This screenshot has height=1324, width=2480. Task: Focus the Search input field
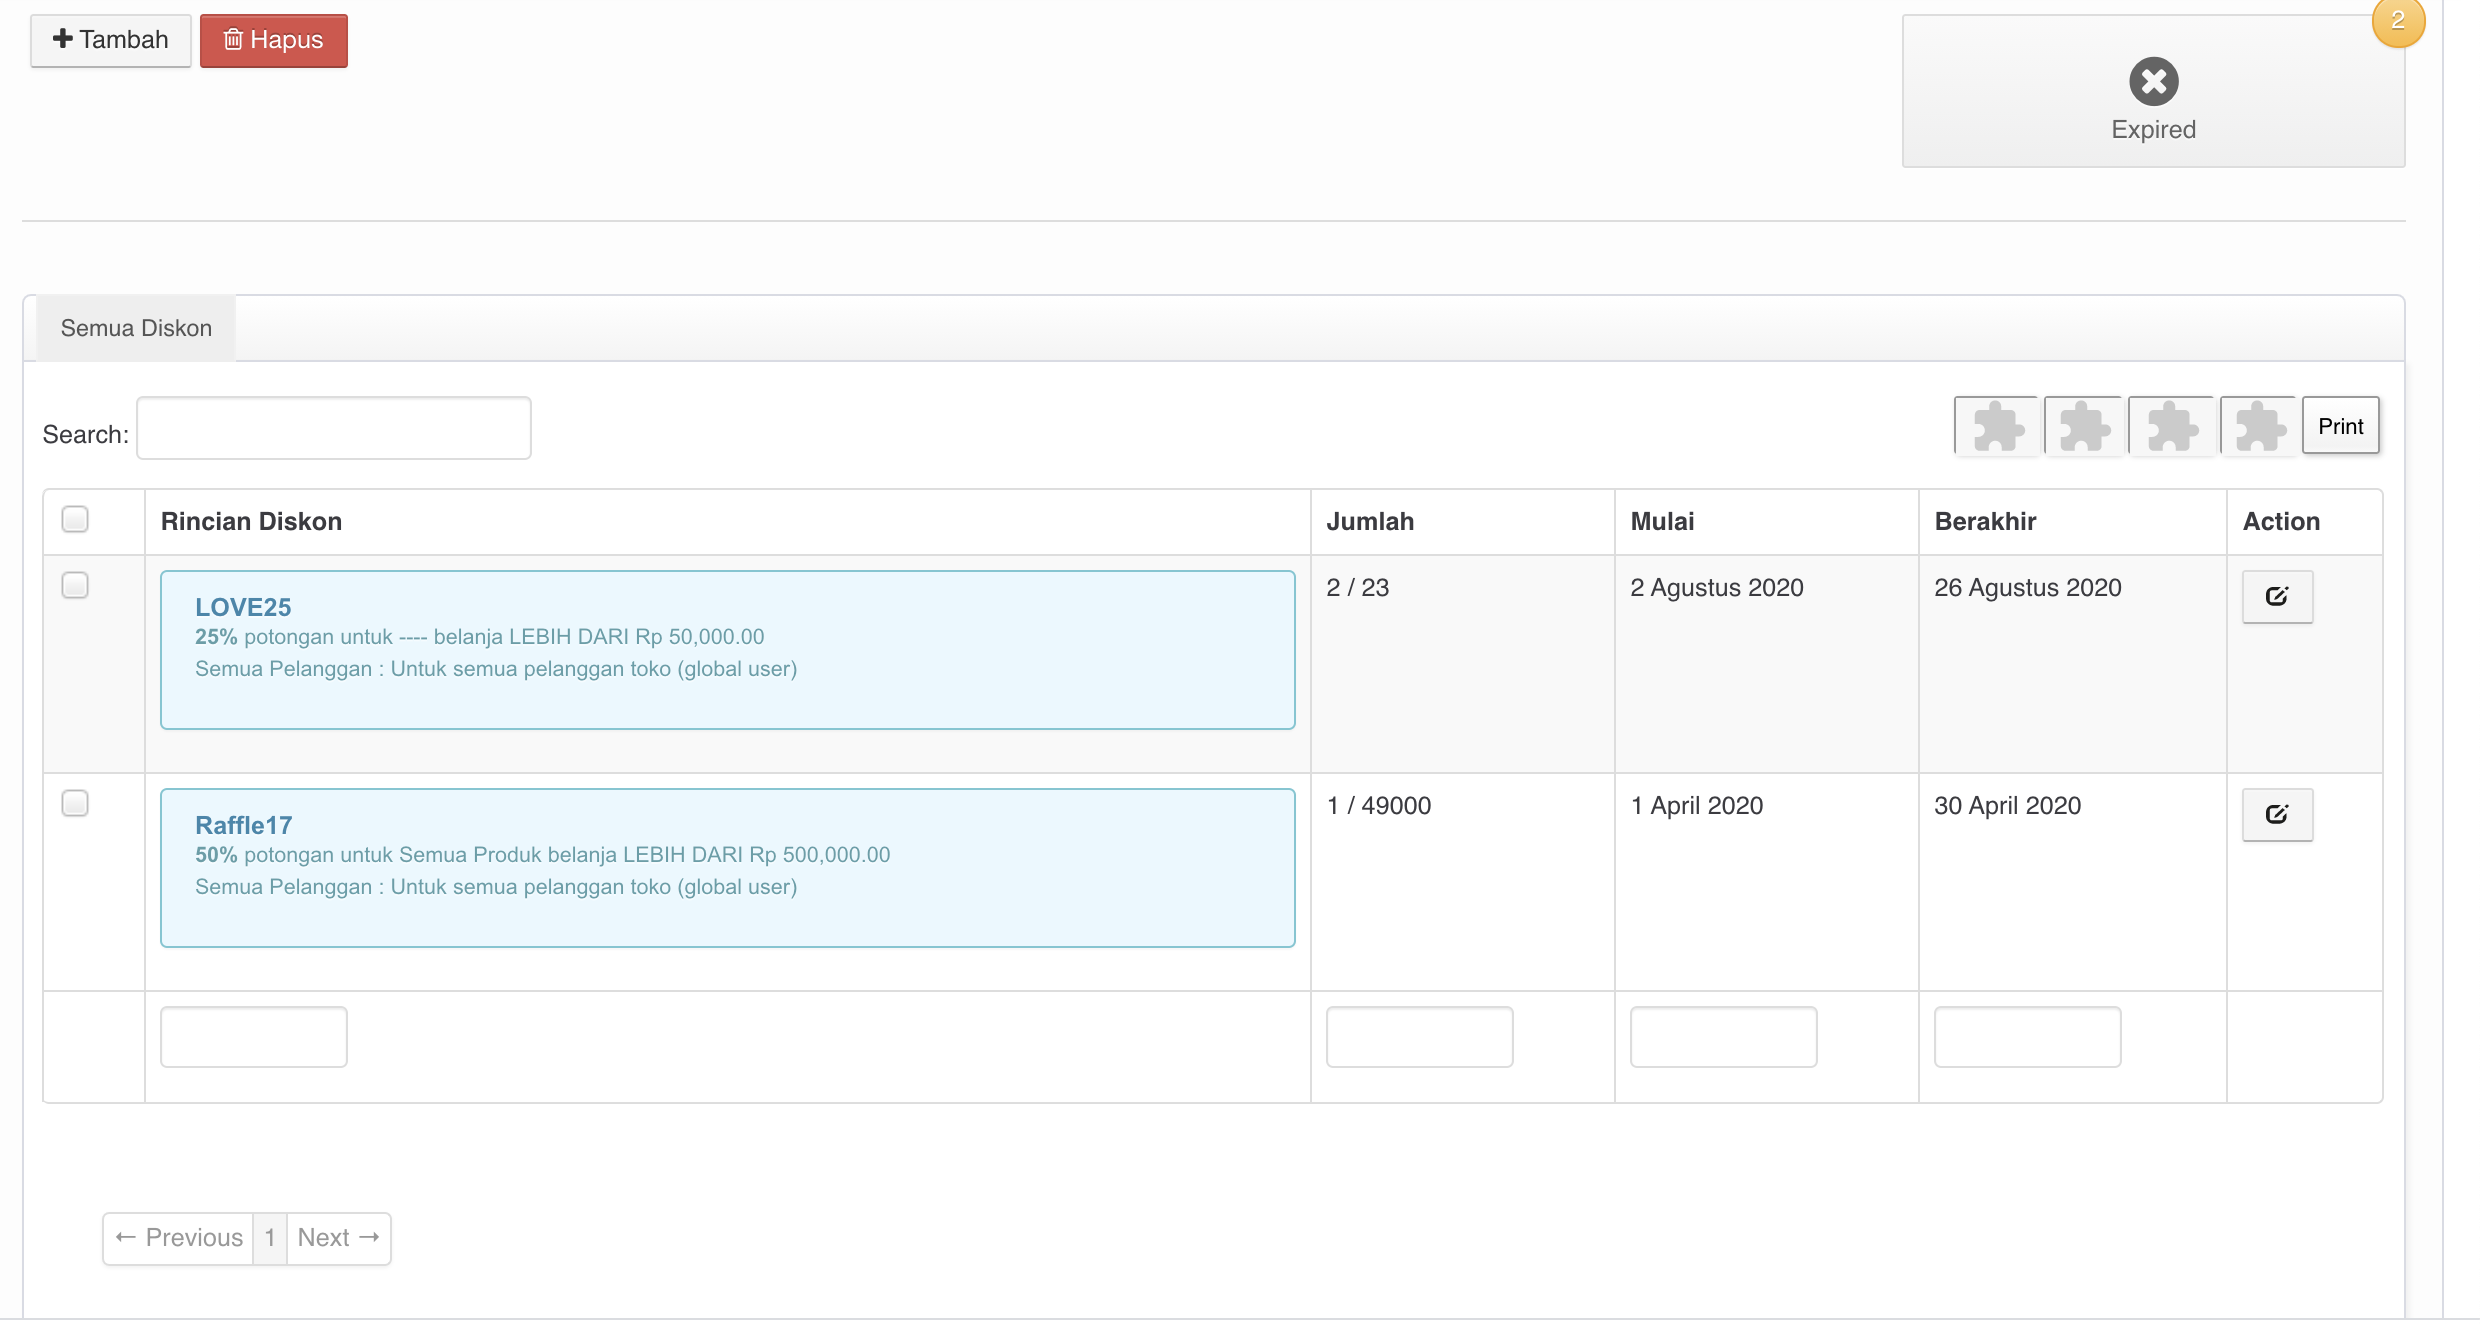pyautogui.click(x=333, y=429)
